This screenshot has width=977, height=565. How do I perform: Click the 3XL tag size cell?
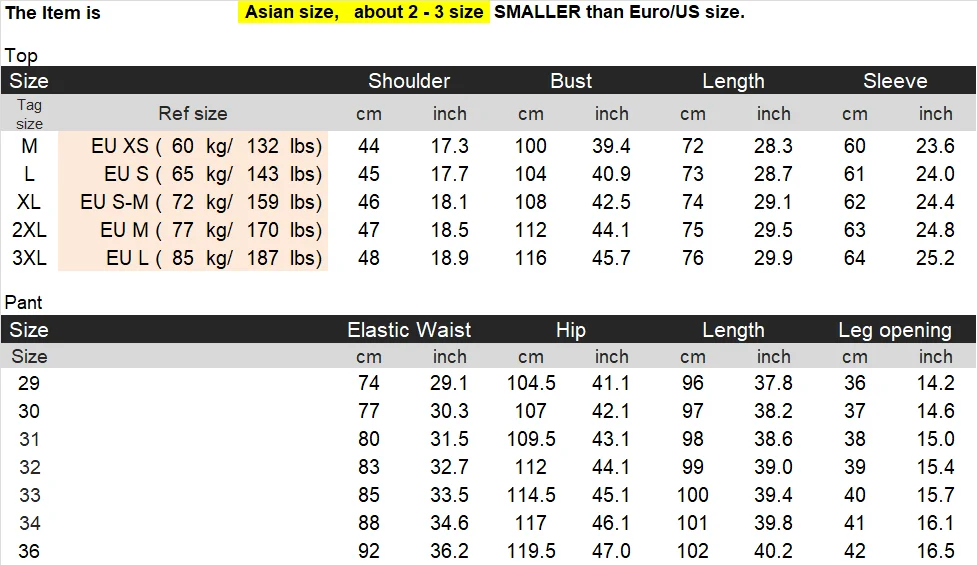(29, 258)
